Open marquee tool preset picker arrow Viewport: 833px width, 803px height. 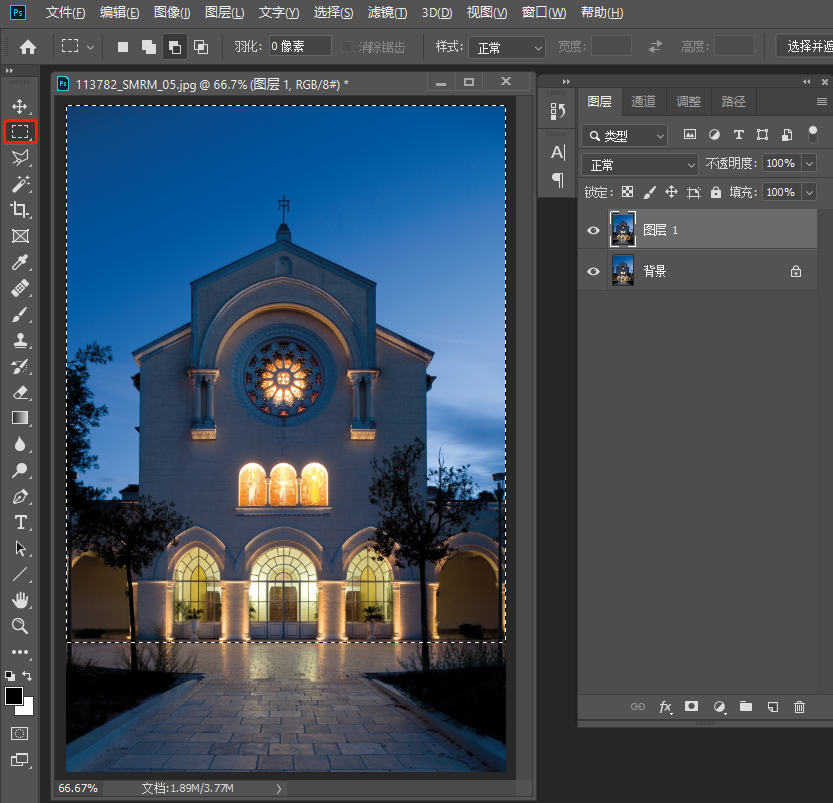[x=90, y=47]
